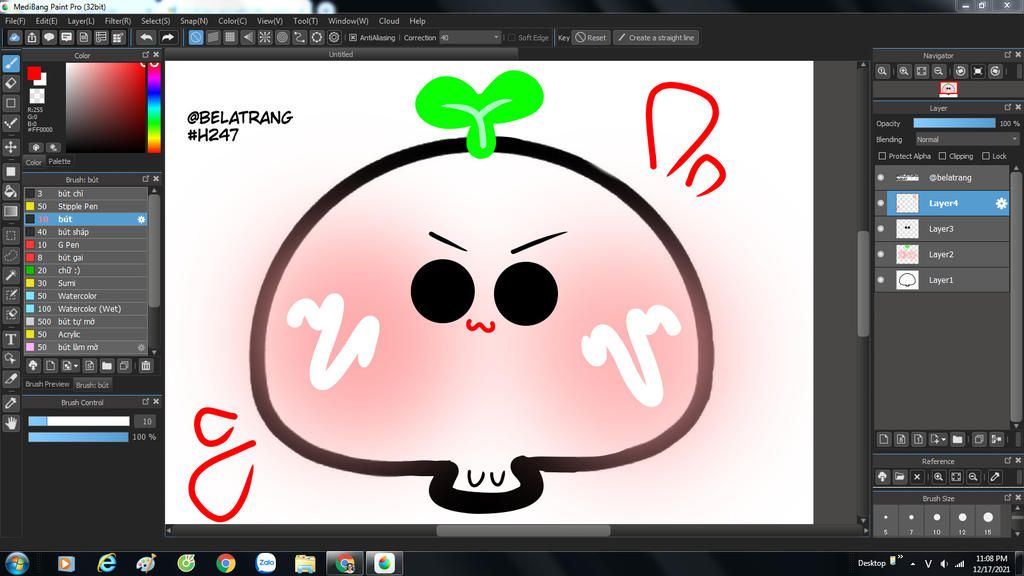Enable the Protect Alpha checkbox
The width and height of the screenshot is (1024, 576).
[x=882, y=156]
